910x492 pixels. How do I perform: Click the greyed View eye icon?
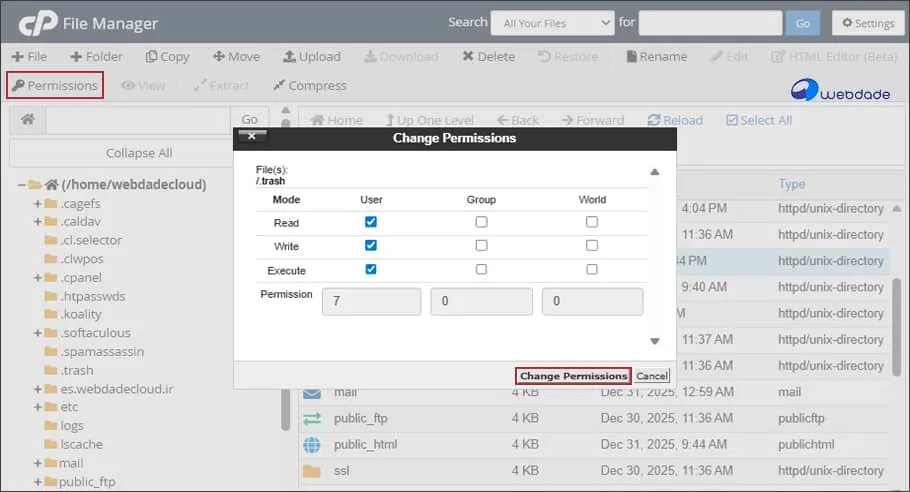pyautogui.click(x=128, y=85)
